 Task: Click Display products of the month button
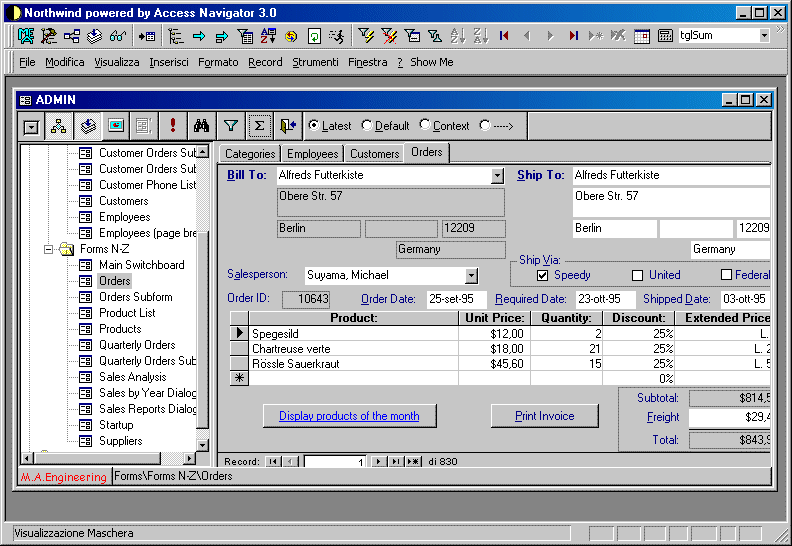click(349, 416)
